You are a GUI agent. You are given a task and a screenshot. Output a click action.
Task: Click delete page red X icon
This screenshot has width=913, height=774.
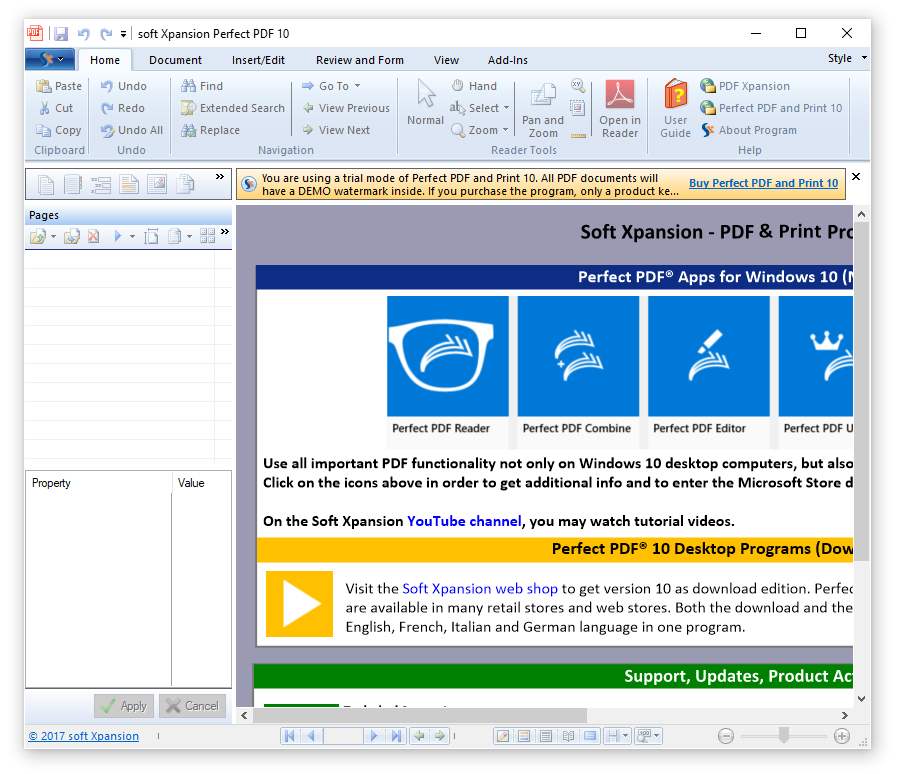pyautogui.click(x=93, y=236)
